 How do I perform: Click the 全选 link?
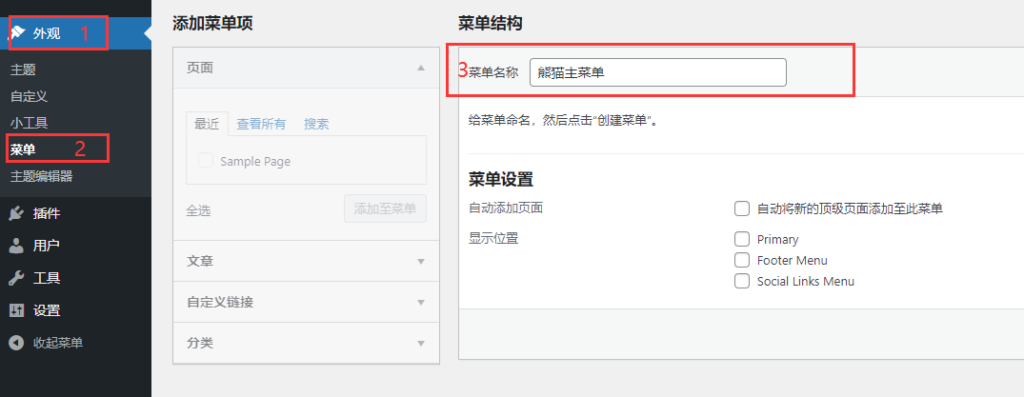coord(199,211)
